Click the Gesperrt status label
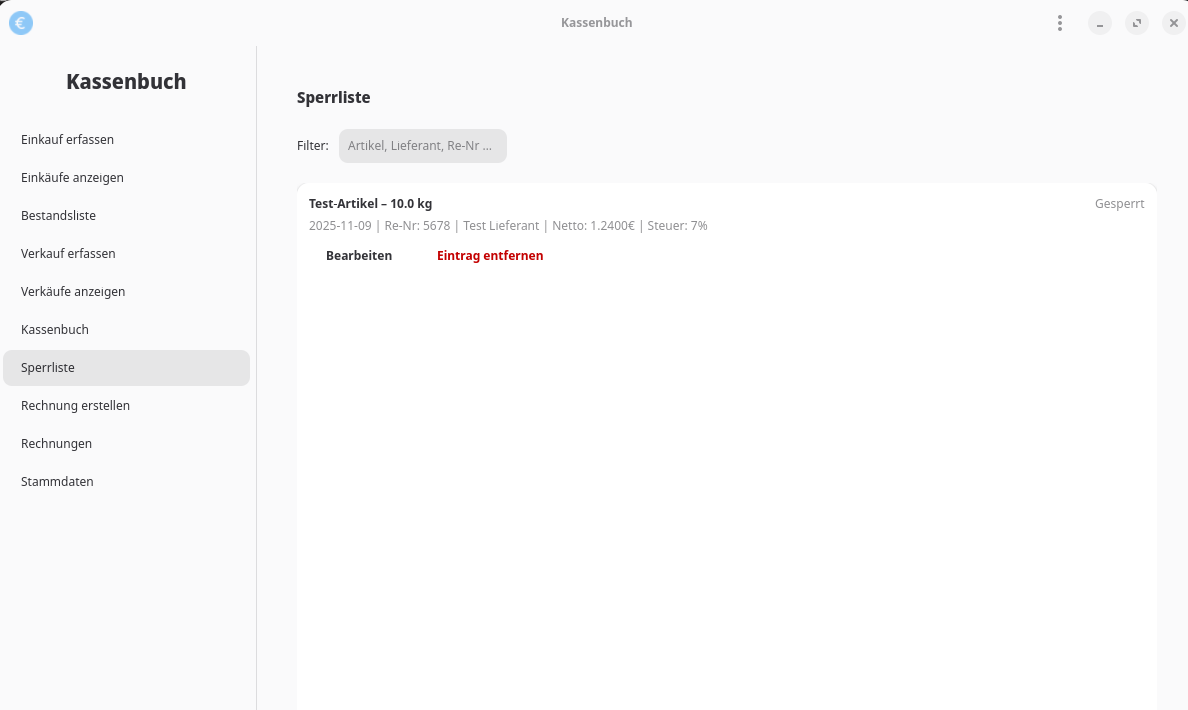 click(1119, 204)
